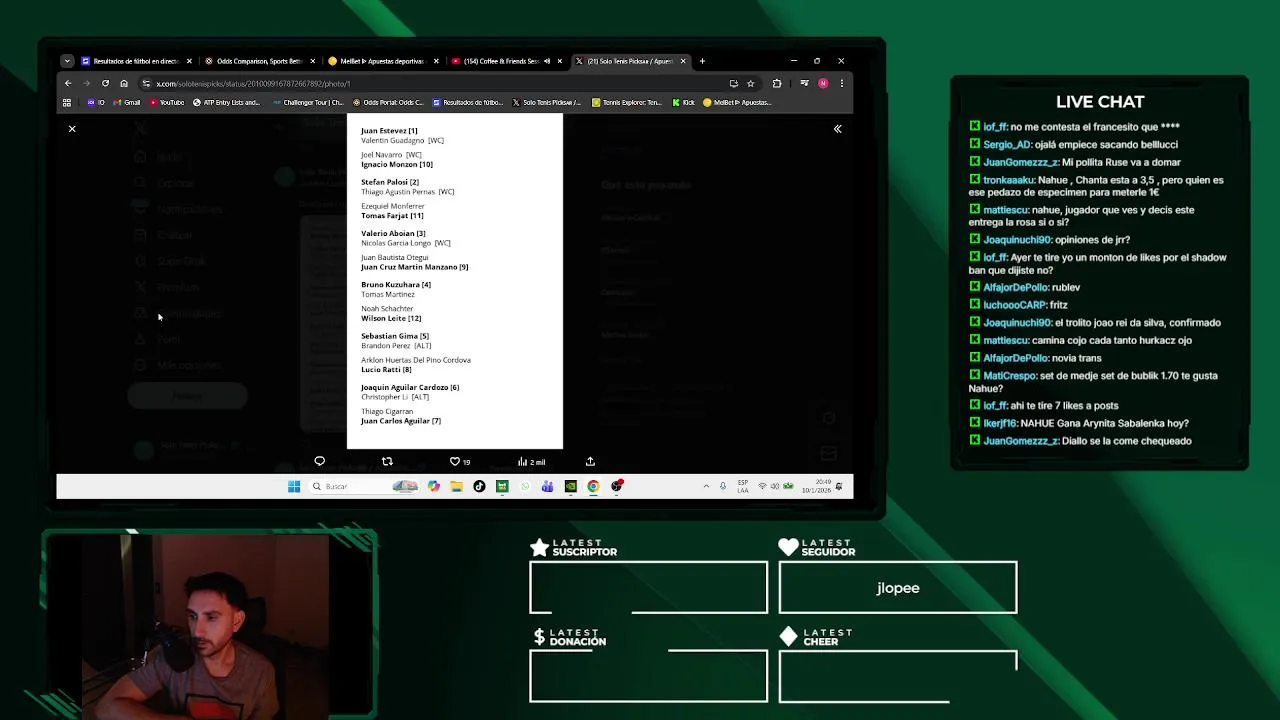Open the Kick bookmark

[x=684, y=102]
